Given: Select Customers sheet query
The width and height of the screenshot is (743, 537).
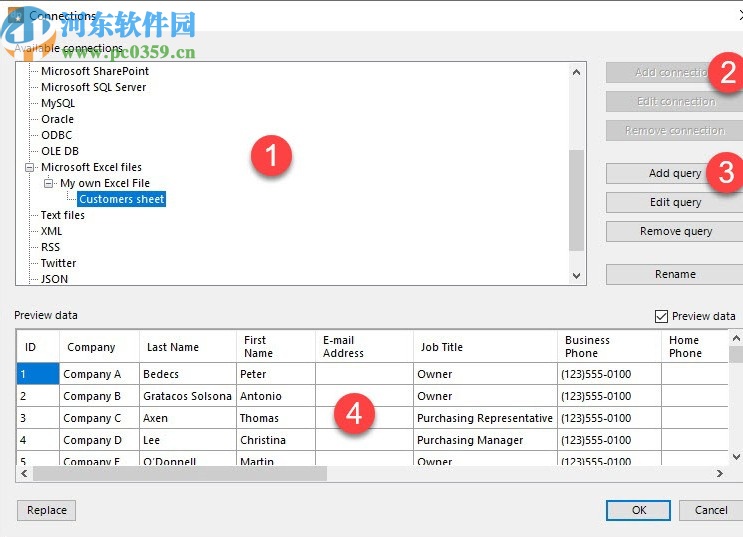Looking at the screenshot, I should coord(121,199).
